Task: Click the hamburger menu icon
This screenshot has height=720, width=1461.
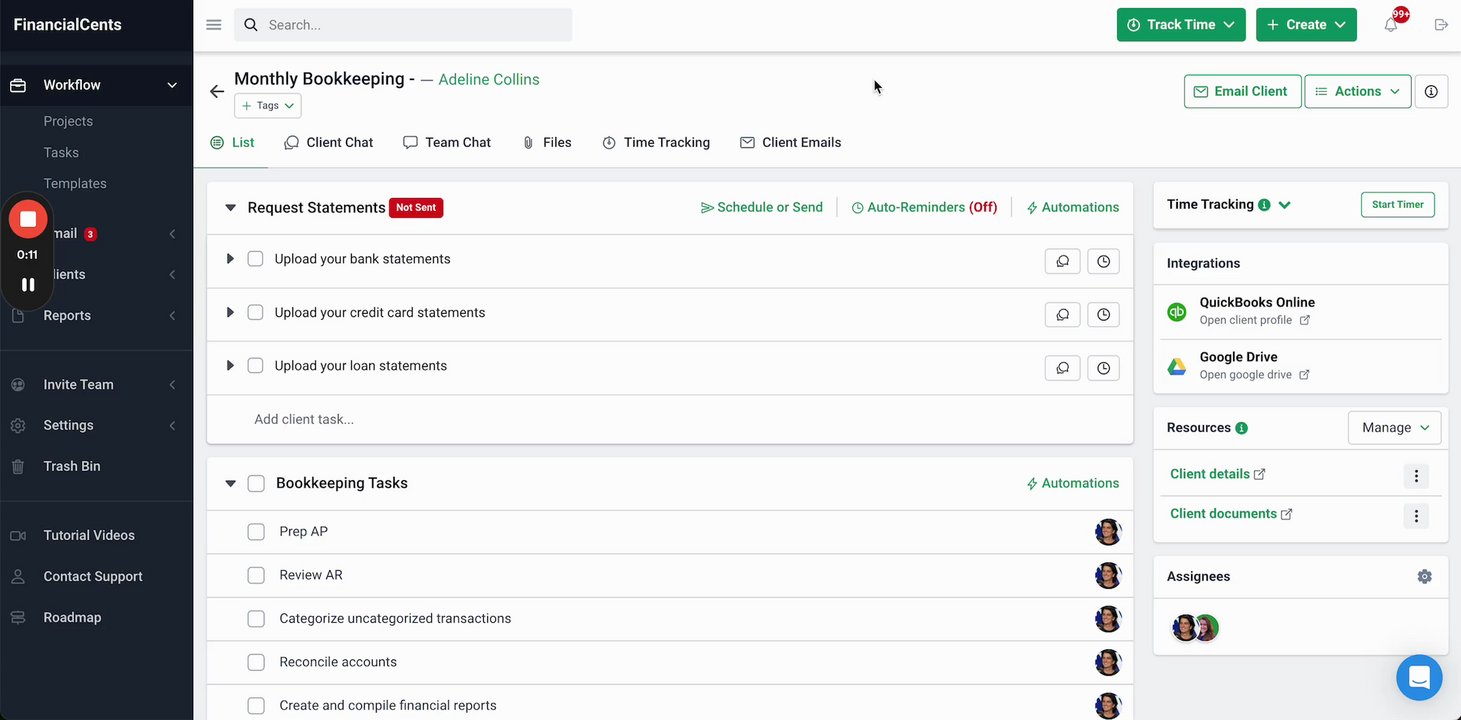Action: tap(214, 25)
